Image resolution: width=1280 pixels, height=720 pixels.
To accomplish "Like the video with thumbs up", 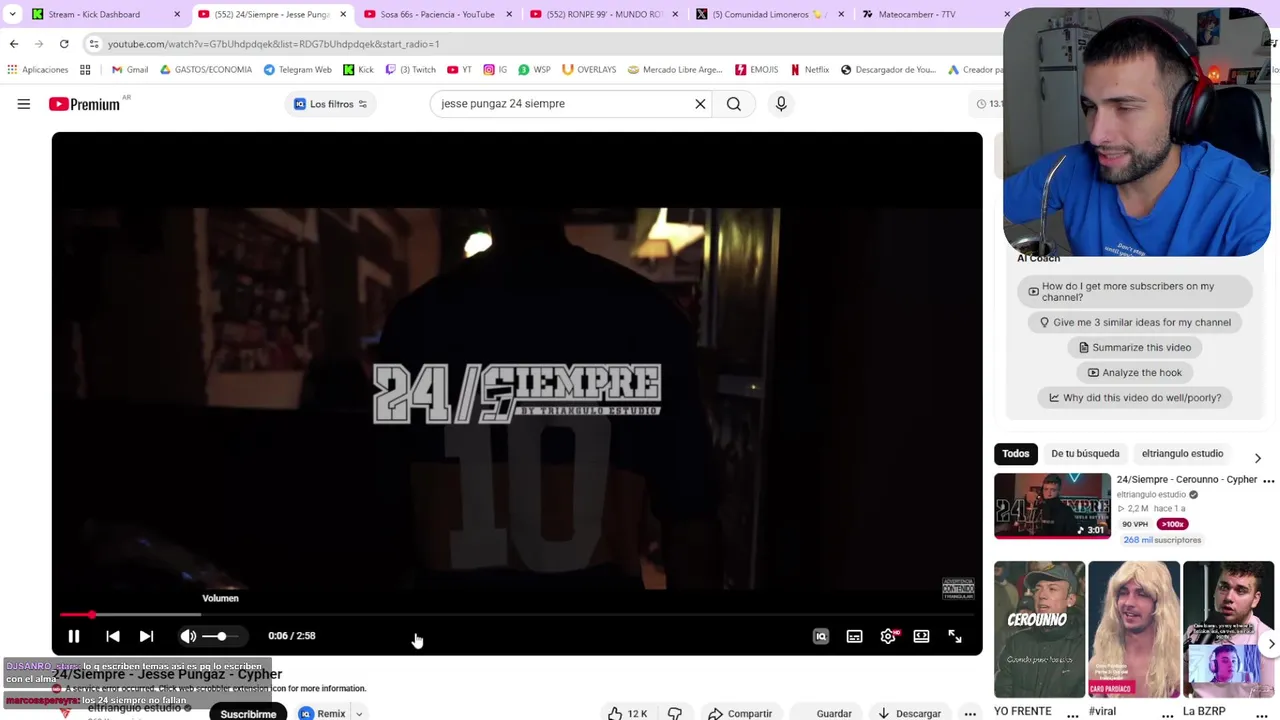I will pyautogui.click(x=628, y=713).
